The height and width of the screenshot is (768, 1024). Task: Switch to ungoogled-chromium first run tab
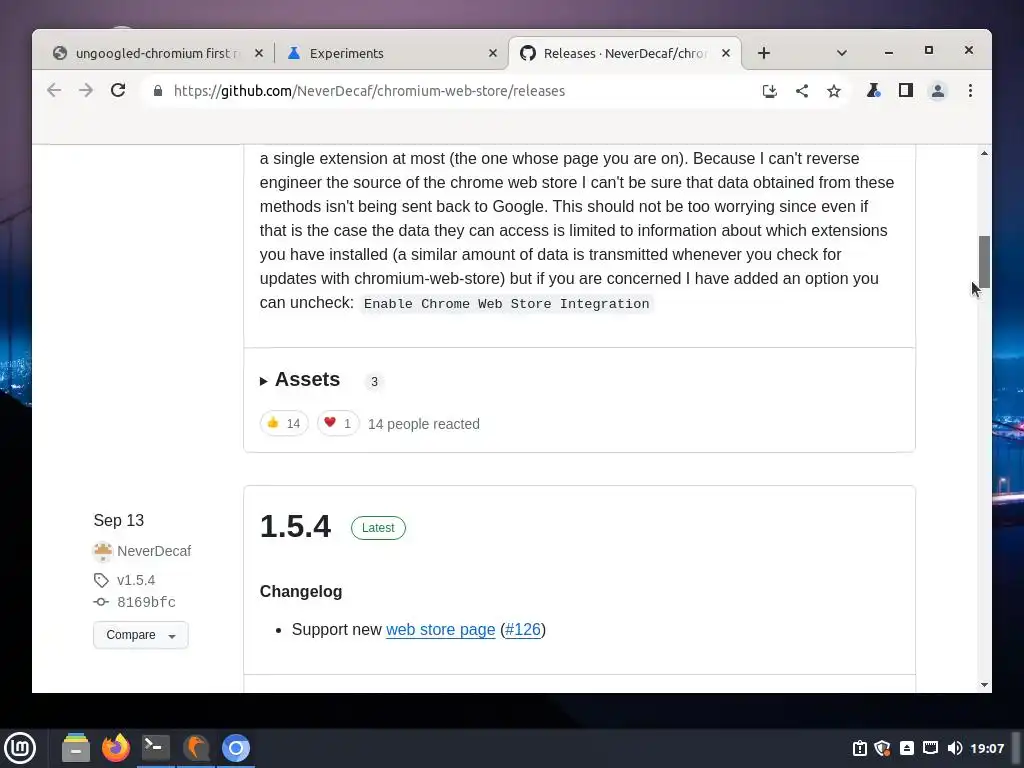157,54
